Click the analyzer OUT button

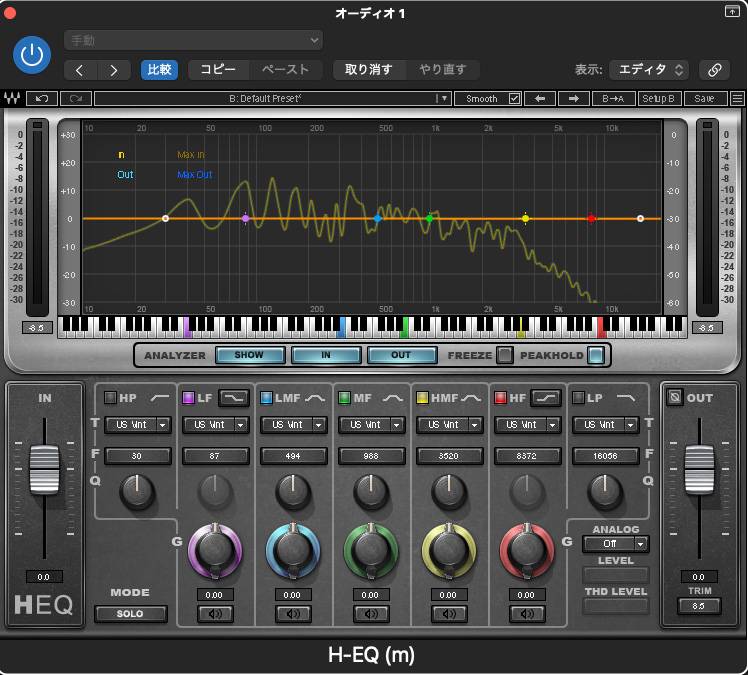[x=401, y=355]
